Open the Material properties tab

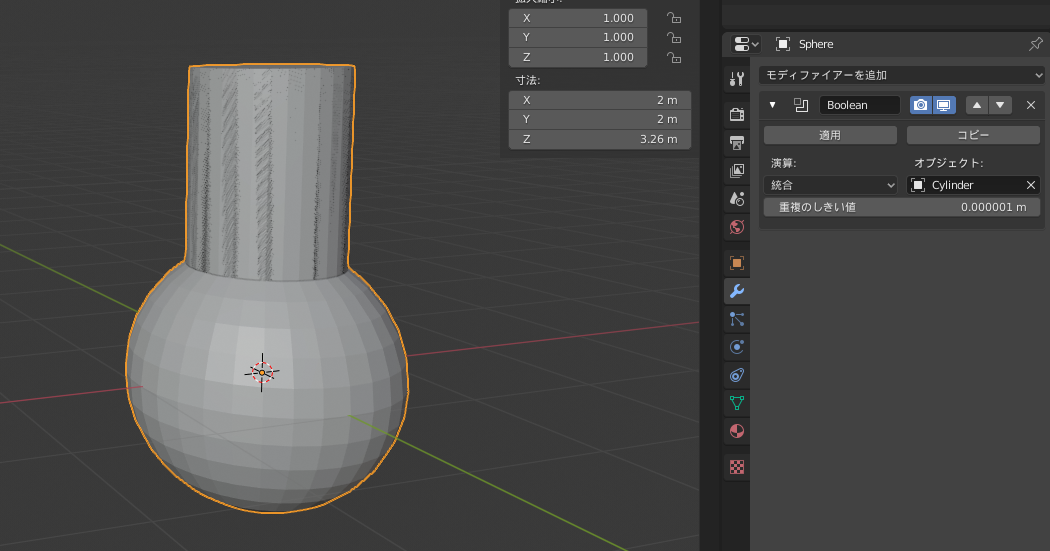click(737, 431)
